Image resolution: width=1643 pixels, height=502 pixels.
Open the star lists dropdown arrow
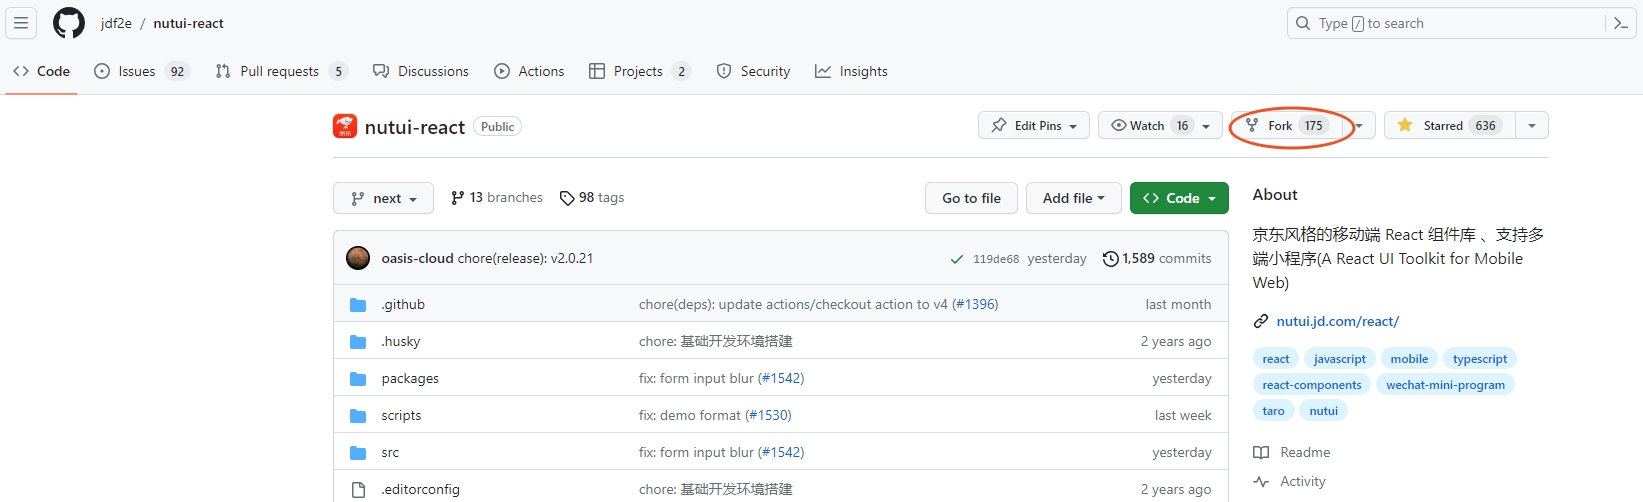(x=1532, y=126)
